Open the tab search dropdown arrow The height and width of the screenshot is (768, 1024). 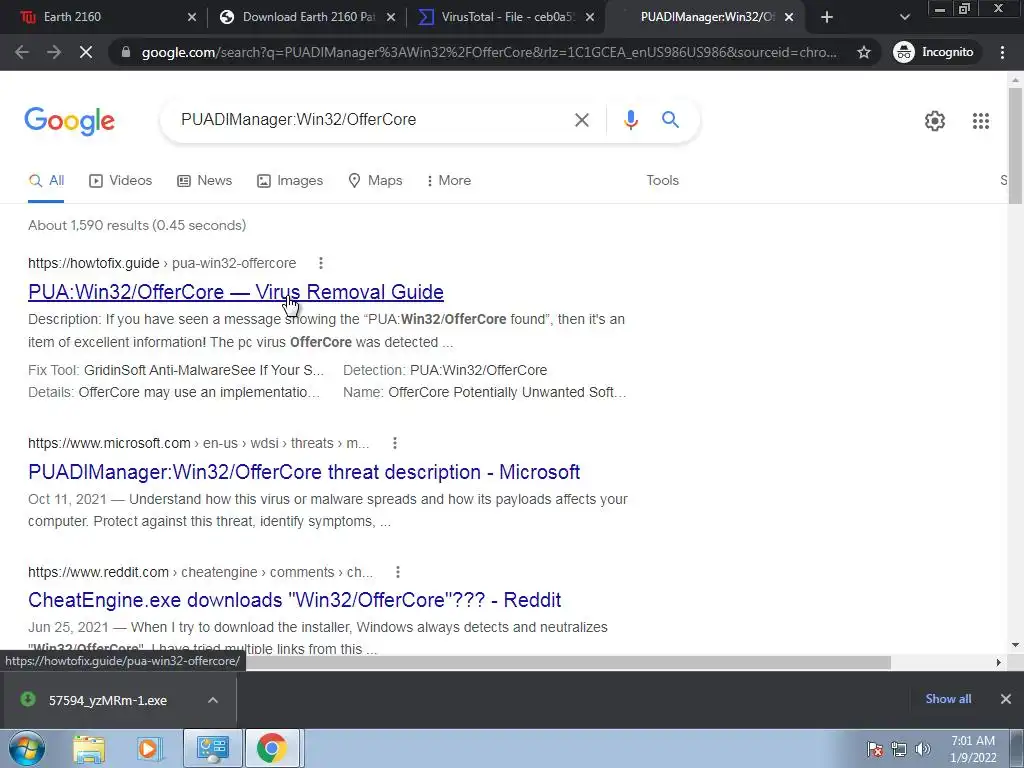coord(904,17)
